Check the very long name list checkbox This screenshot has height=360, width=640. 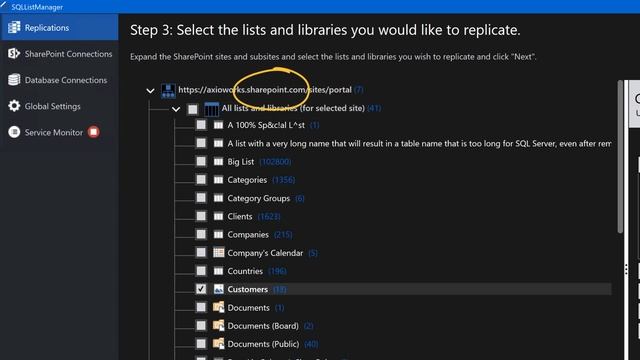201,143
